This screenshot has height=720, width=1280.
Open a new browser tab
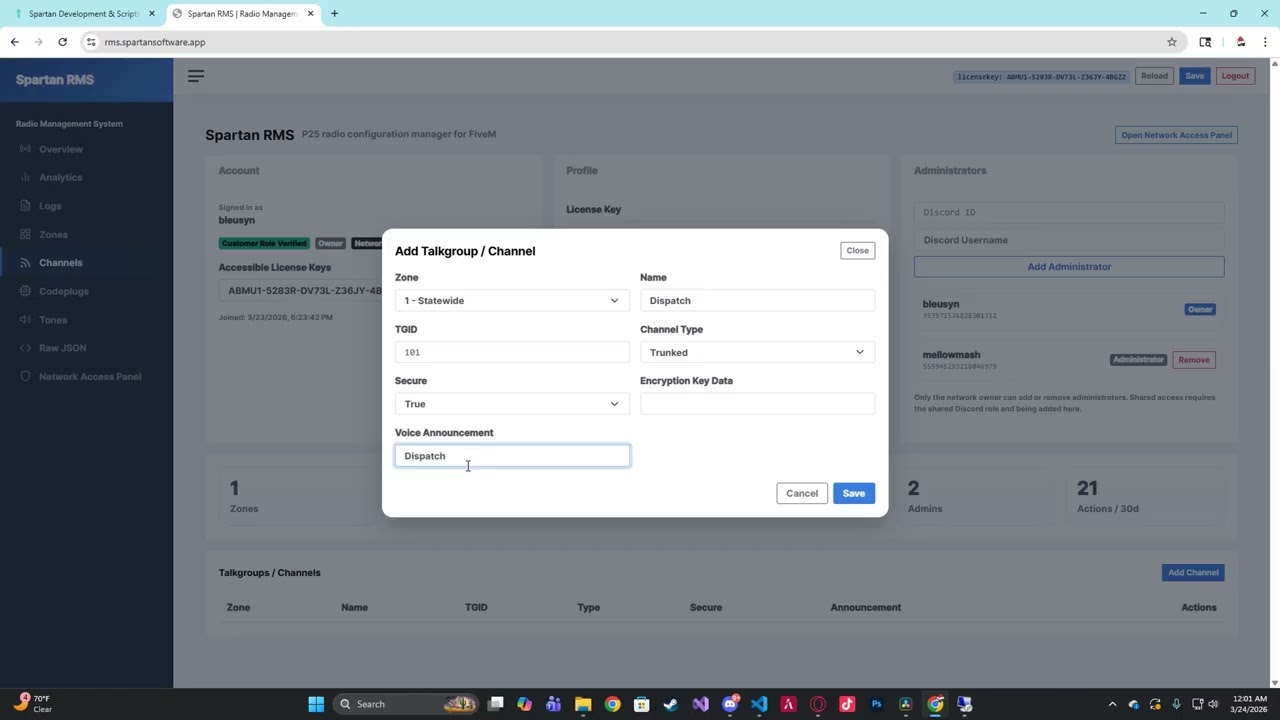(334, 14)
